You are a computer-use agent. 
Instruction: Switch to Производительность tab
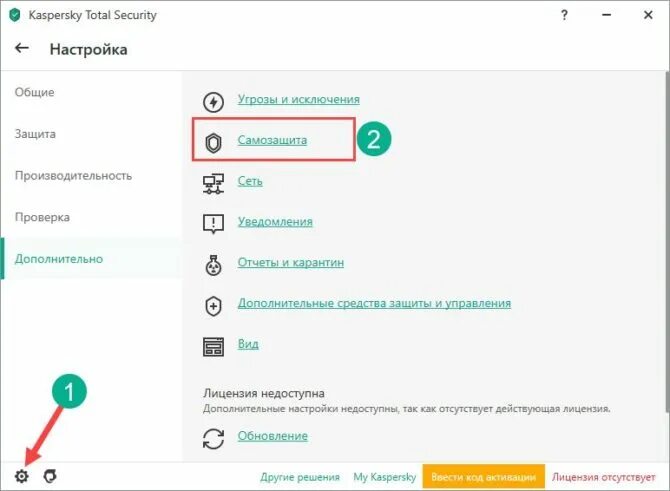[x=73, y=176]
